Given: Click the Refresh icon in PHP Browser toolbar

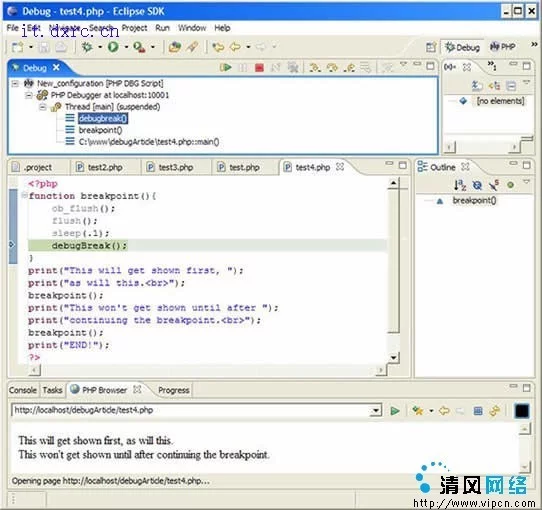Looking at the screenshot, I should [495, 411].
